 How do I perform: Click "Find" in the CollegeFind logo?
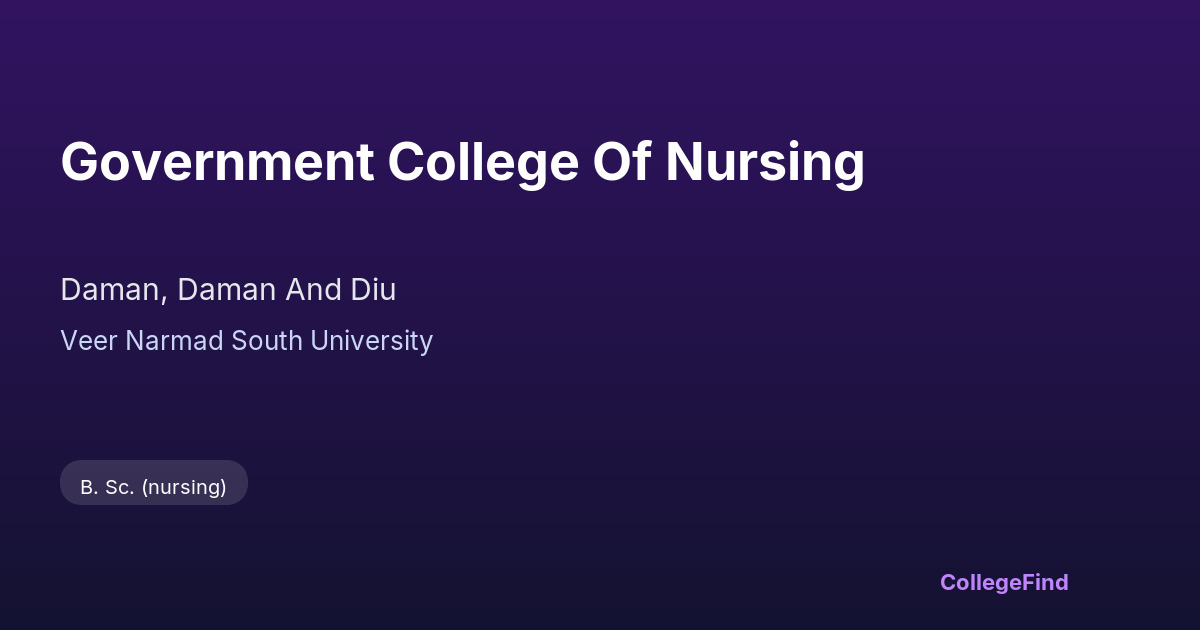tap(1045, 582)
